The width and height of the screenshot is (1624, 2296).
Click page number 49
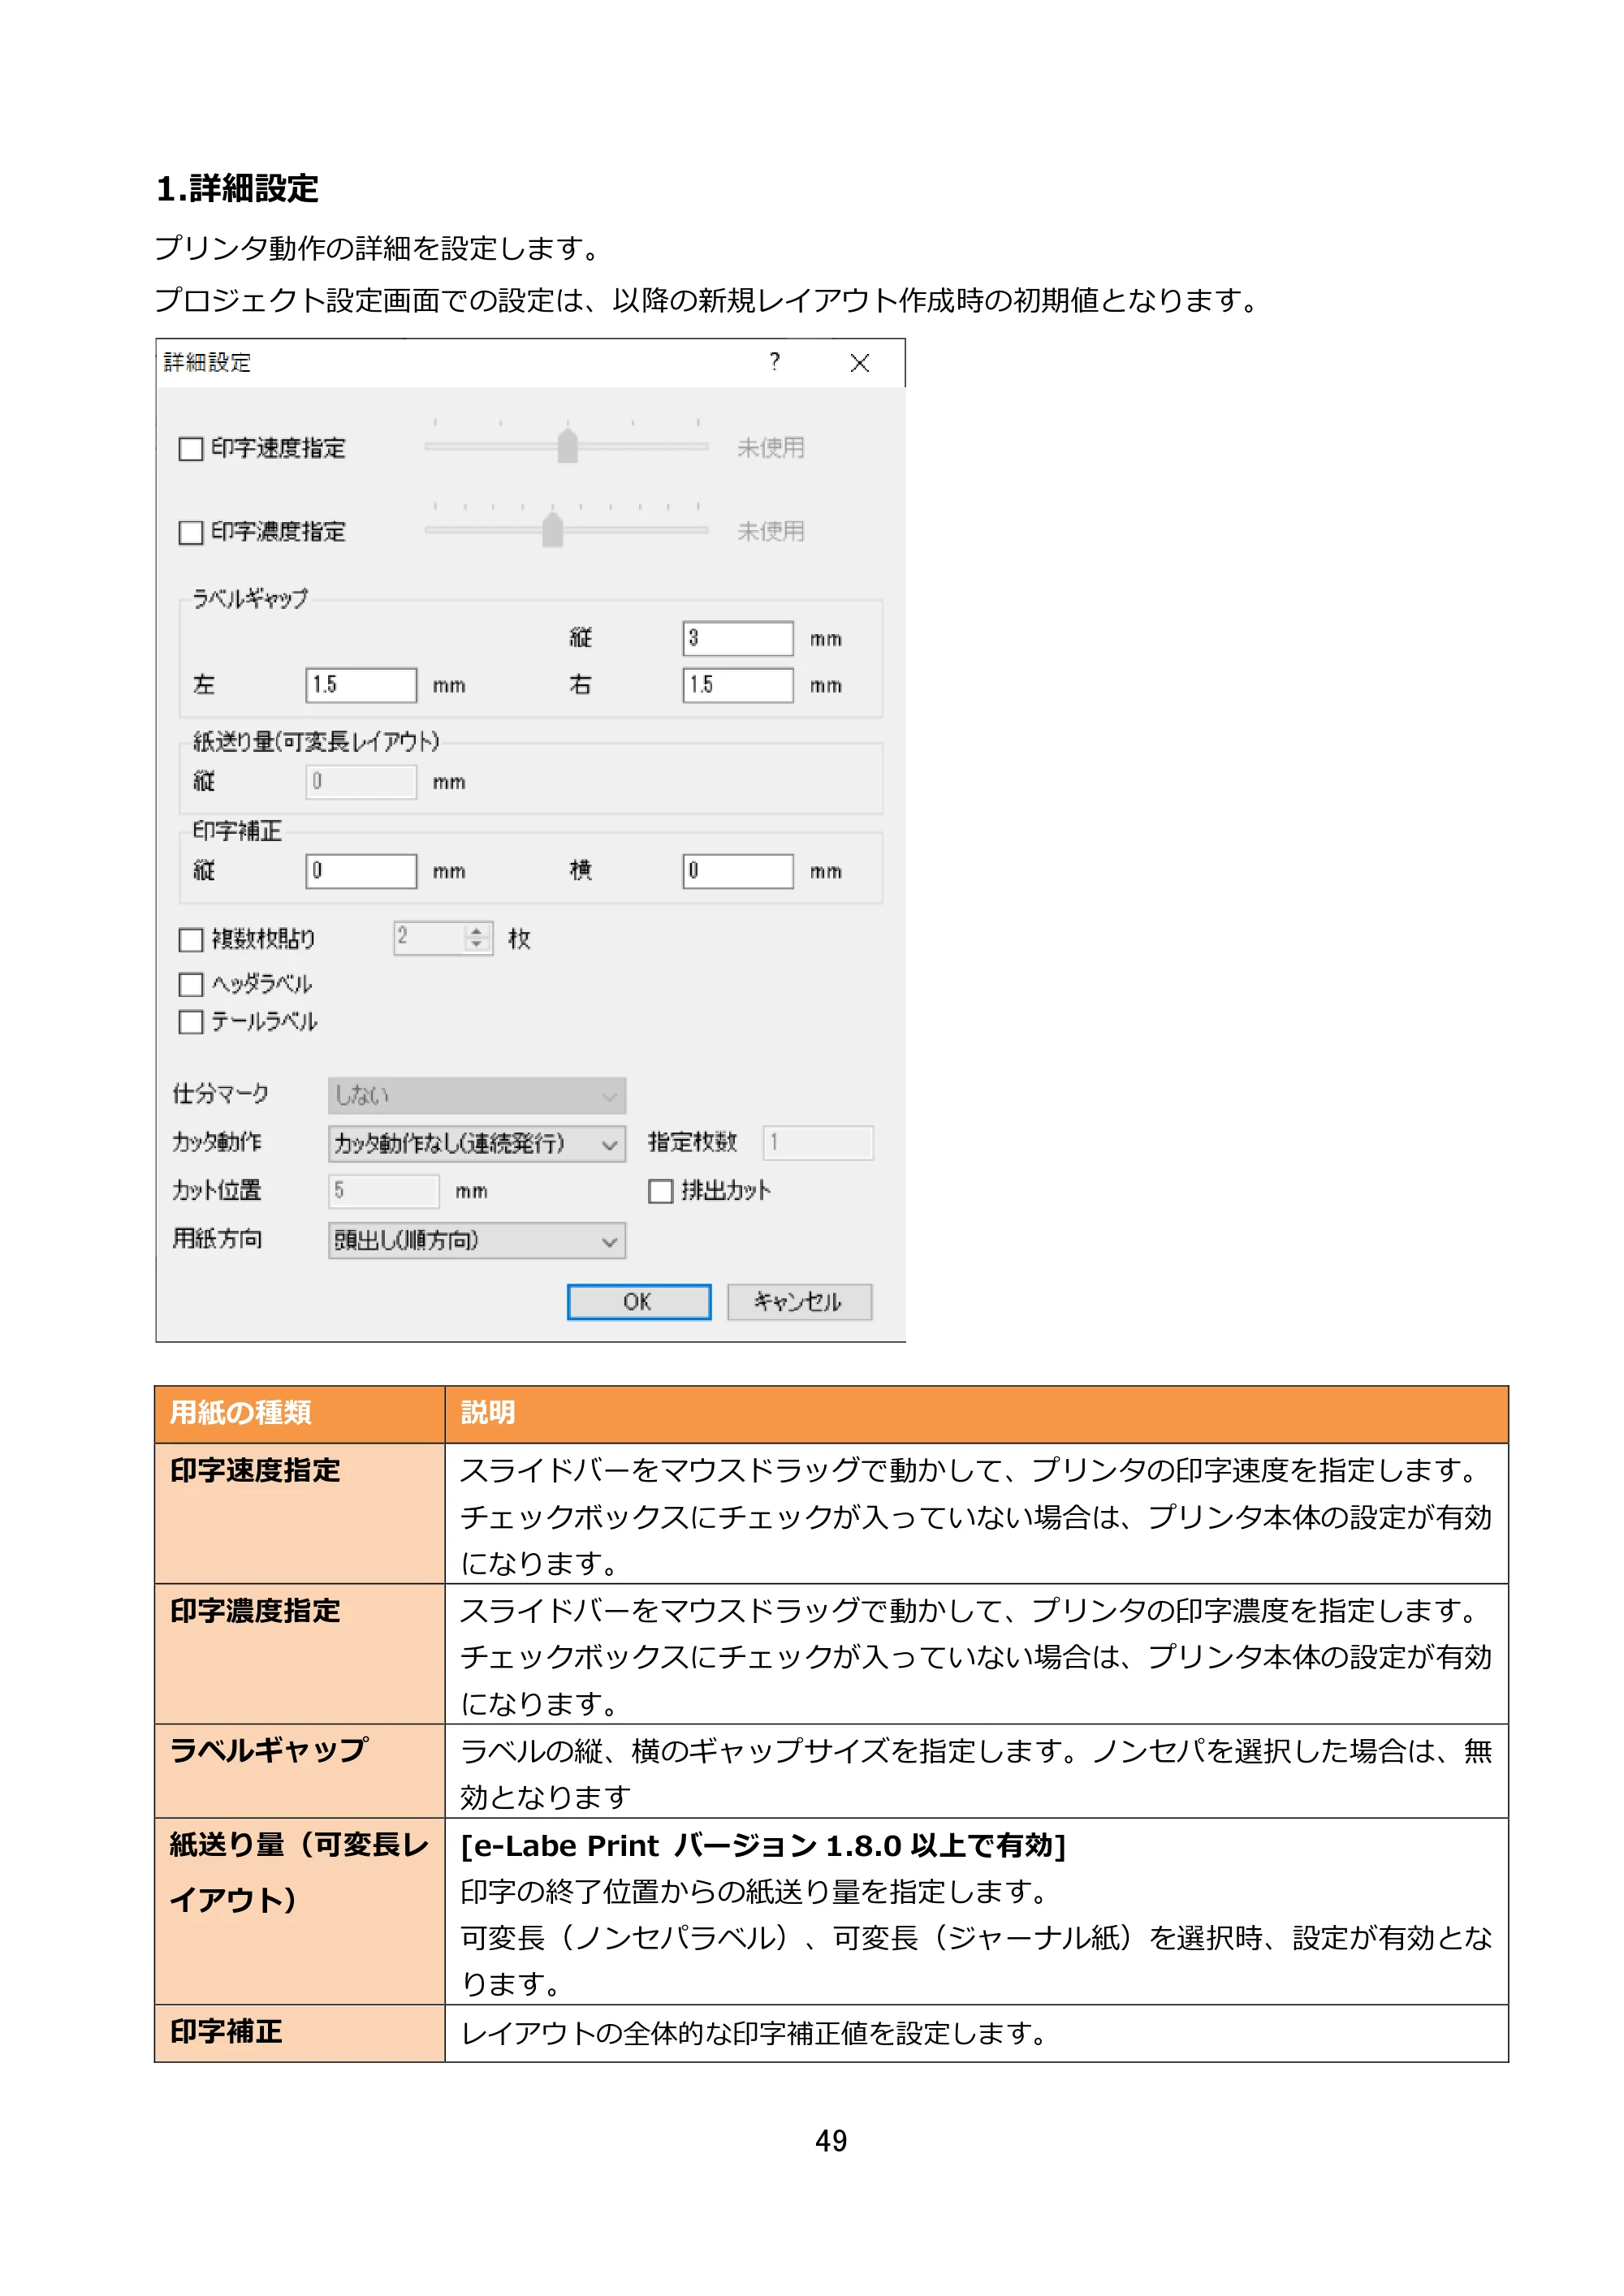831,2141
